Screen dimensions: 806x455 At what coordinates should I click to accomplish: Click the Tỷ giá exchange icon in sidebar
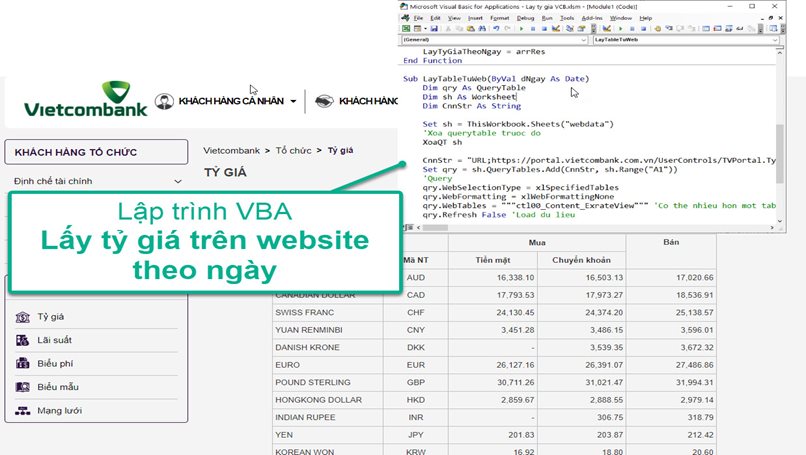coord(22,317)
